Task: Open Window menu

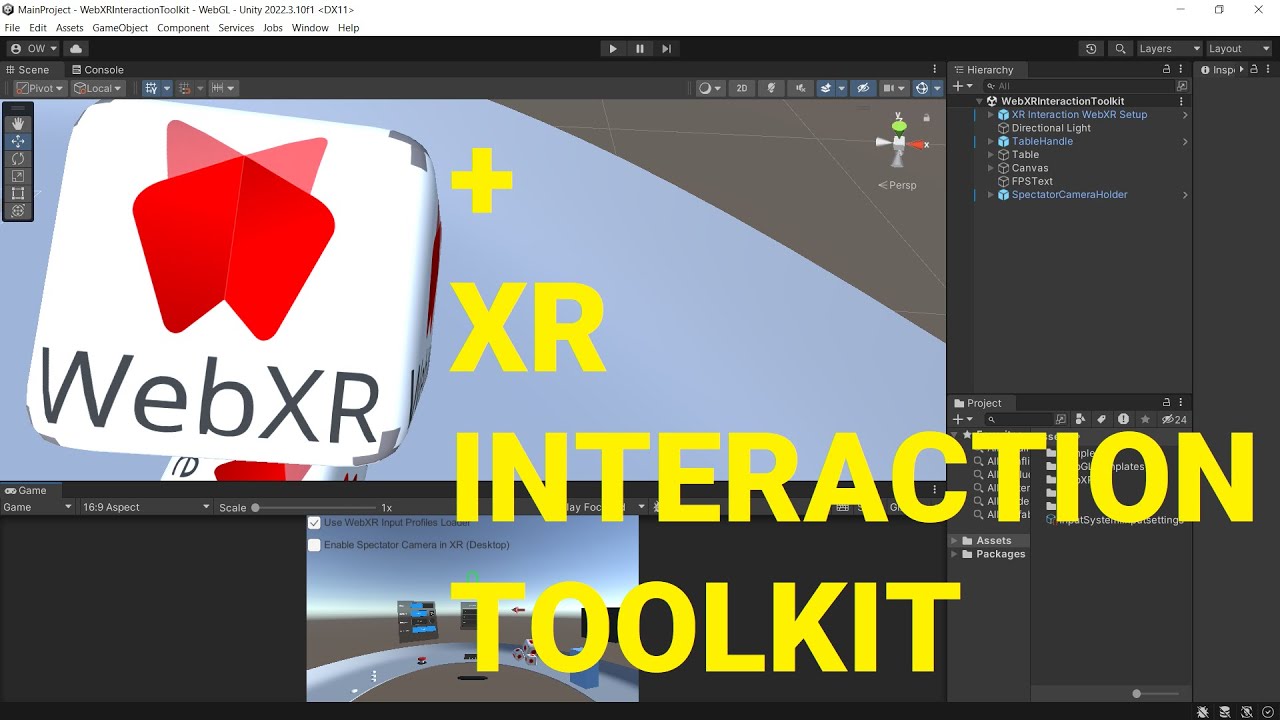Action: tap(310, 28)
